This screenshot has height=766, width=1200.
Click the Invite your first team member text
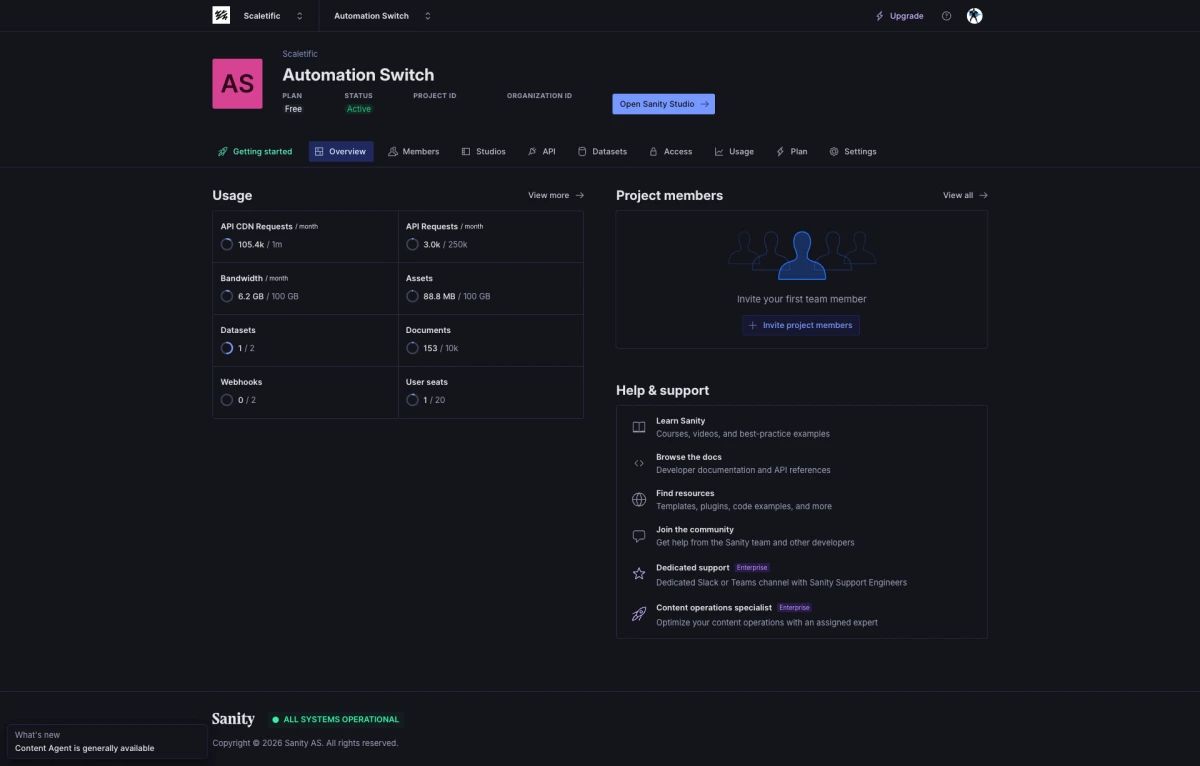tap(802, 299)
